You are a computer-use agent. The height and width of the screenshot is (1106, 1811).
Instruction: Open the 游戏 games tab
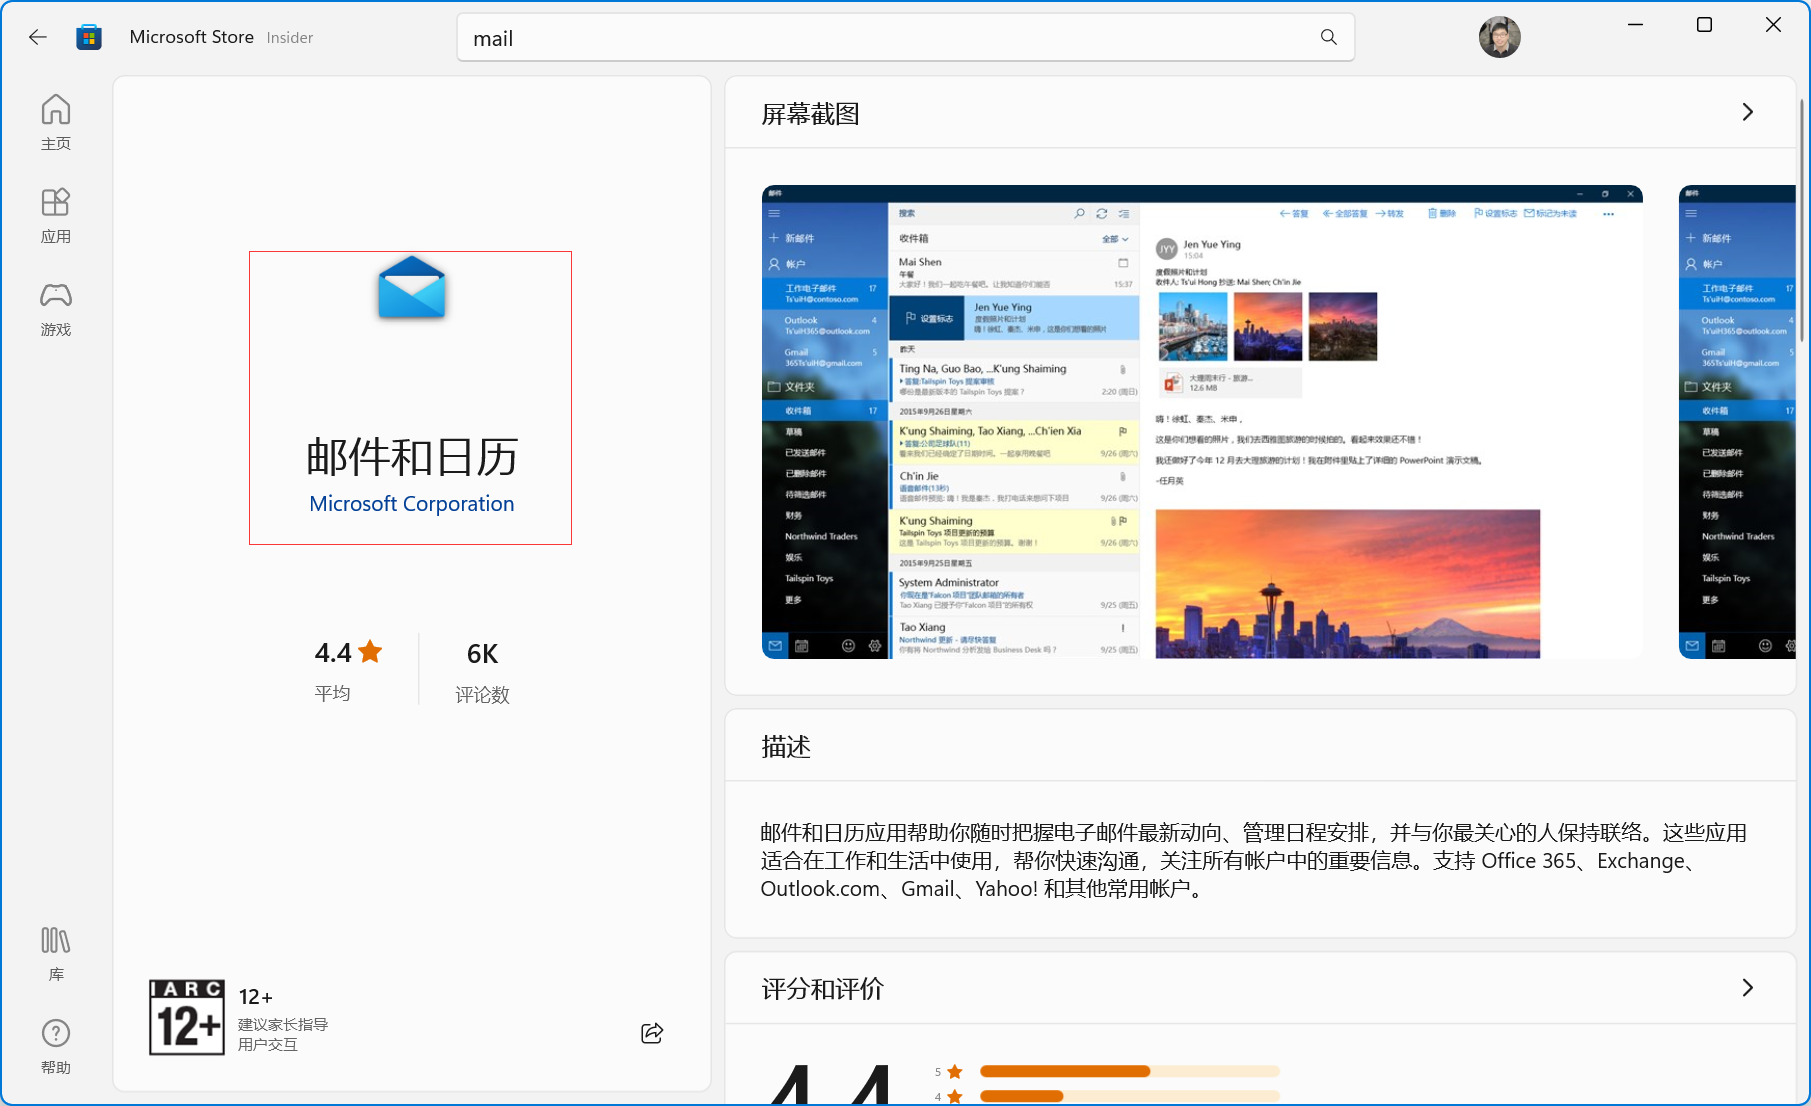[x=56, y=308]
